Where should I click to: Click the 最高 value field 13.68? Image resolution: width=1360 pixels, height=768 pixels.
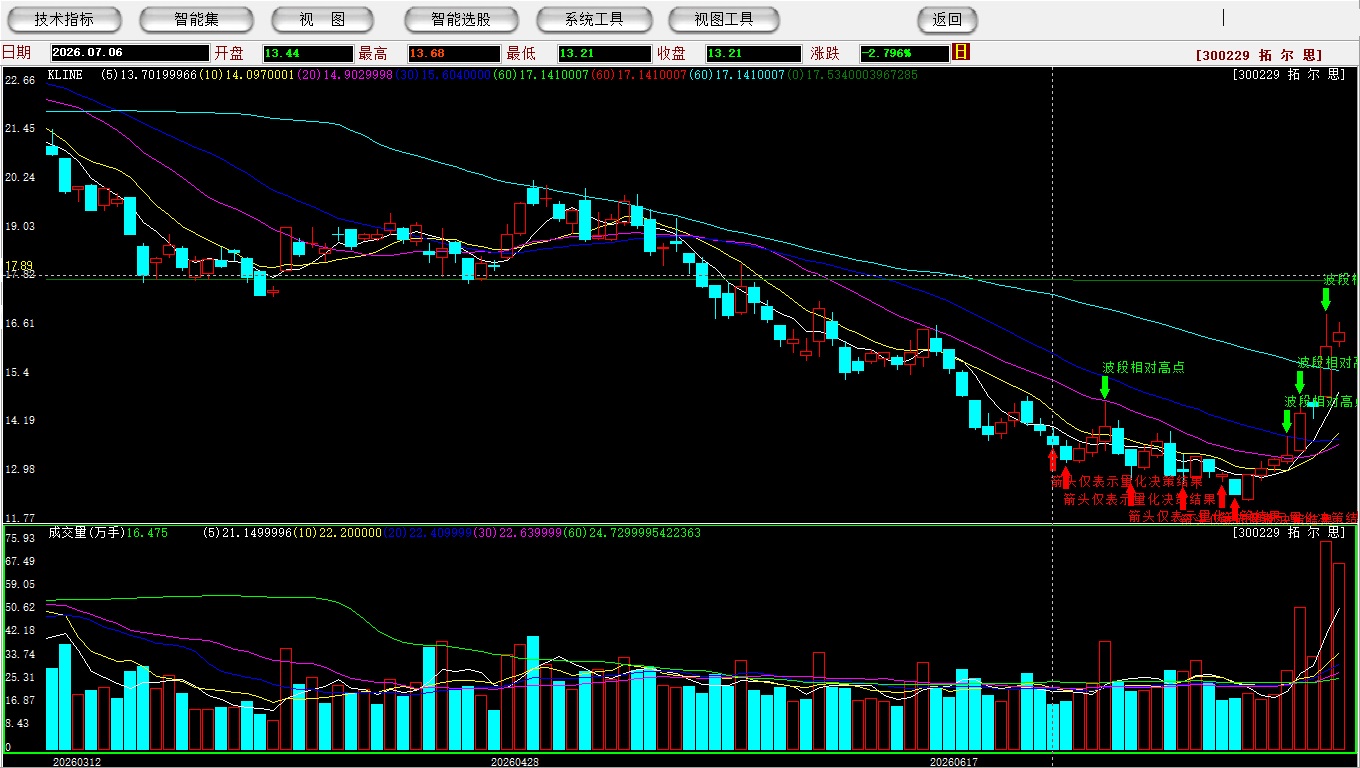[x=453, y=53]
